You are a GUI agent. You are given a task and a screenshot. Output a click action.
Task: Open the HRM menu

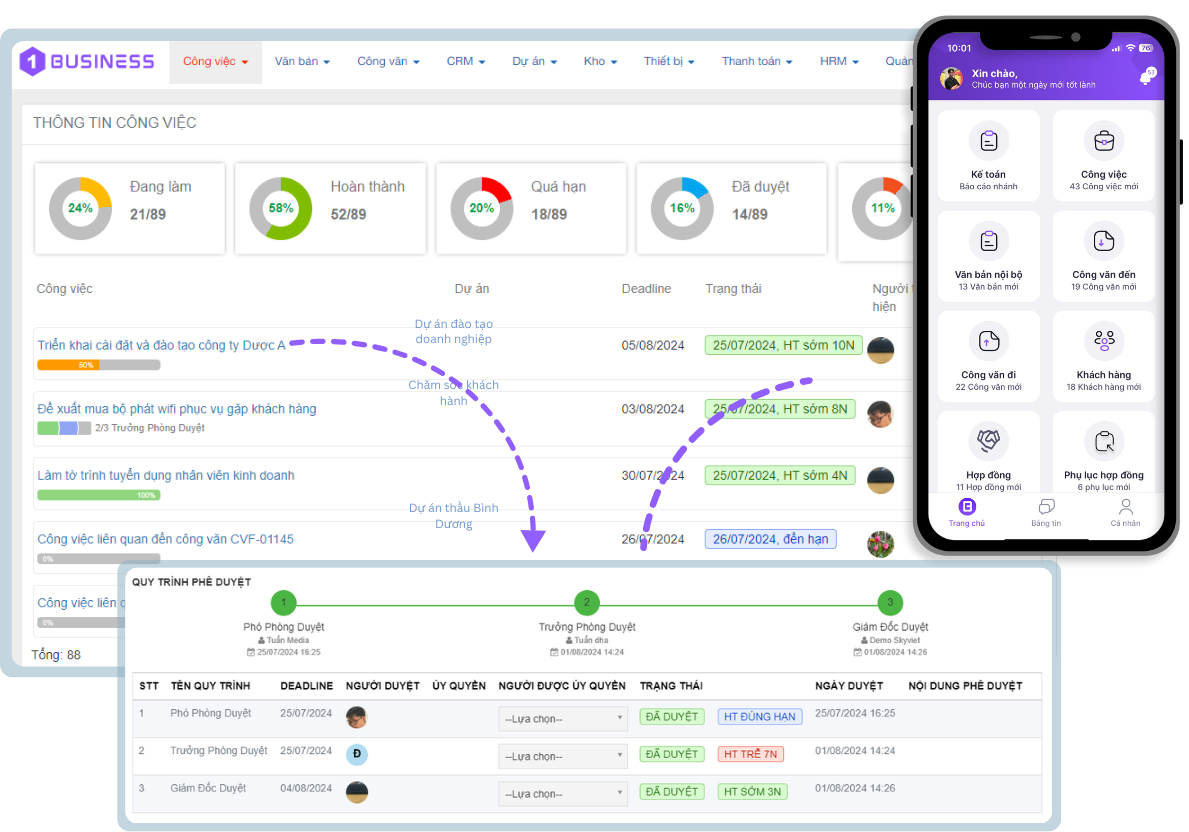tap(839, 61)
